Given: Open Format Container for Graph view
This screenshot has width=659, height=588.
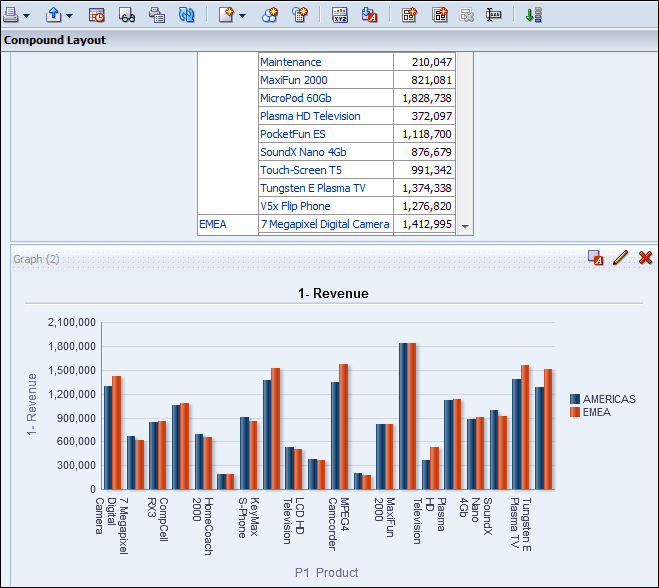Looking at the screenshot, I should click(x=595, y=258).
